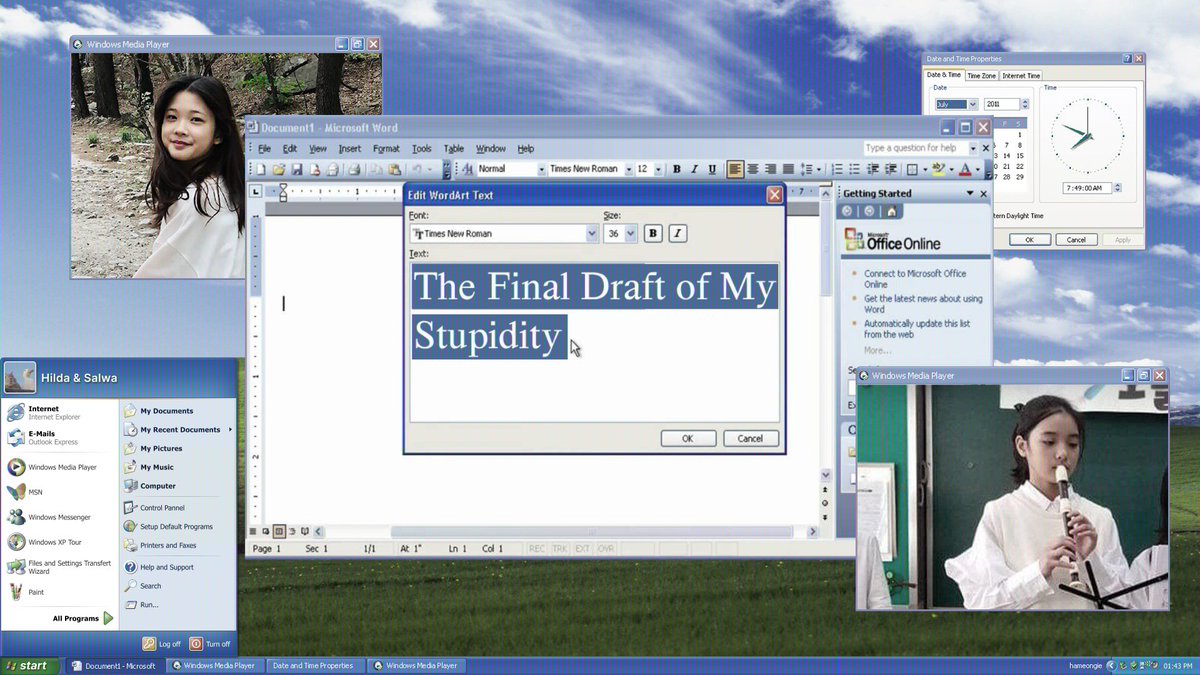Open the Tools menu in Word
The image size is (1200, 675).
pos(422,149)
